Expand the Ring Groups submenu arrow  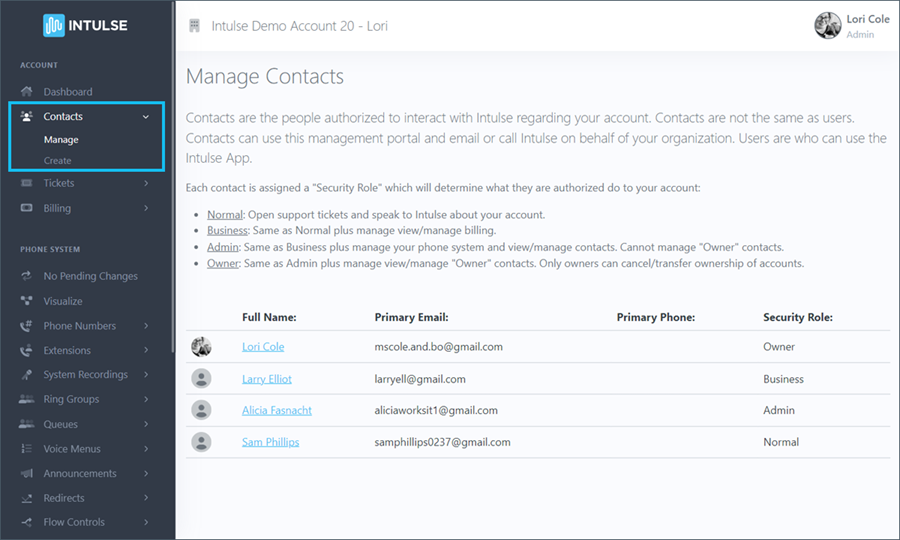[x=146, y=399]
